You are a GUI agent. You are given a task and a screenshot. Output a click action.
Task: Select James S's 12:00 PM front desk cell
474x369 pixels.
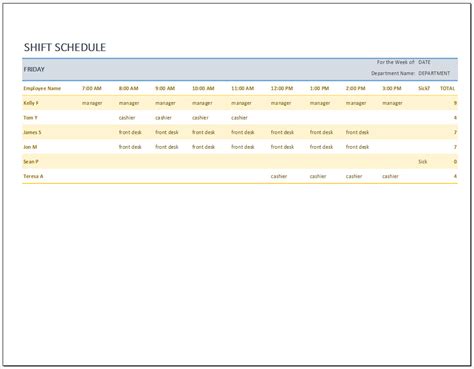point(282,132)
